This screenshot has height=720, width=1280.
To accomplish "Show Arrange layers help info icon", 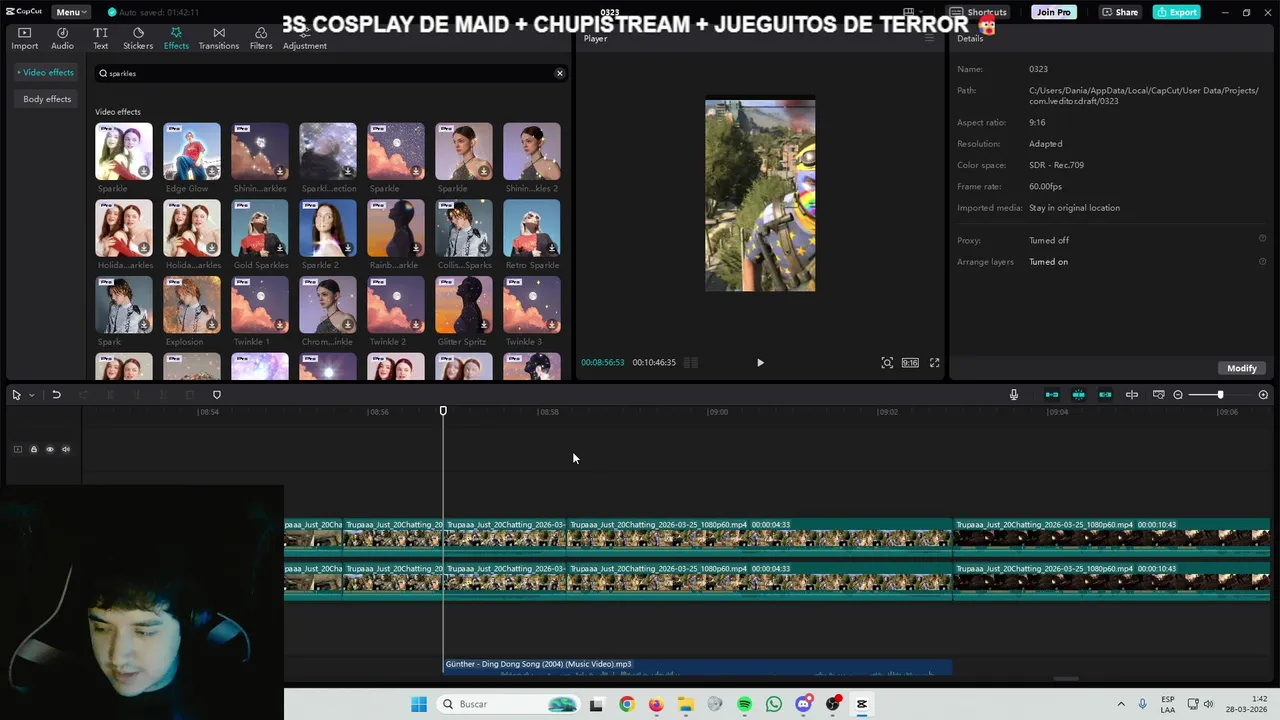I will click(1262, 261).
